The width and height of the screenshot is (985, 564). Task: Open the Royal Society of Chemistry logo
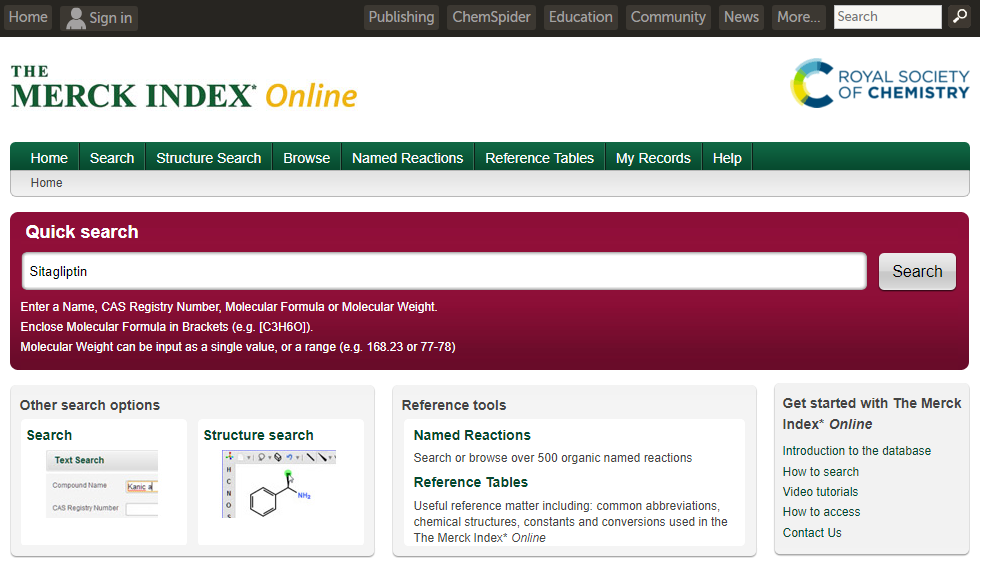pos(879,84)
